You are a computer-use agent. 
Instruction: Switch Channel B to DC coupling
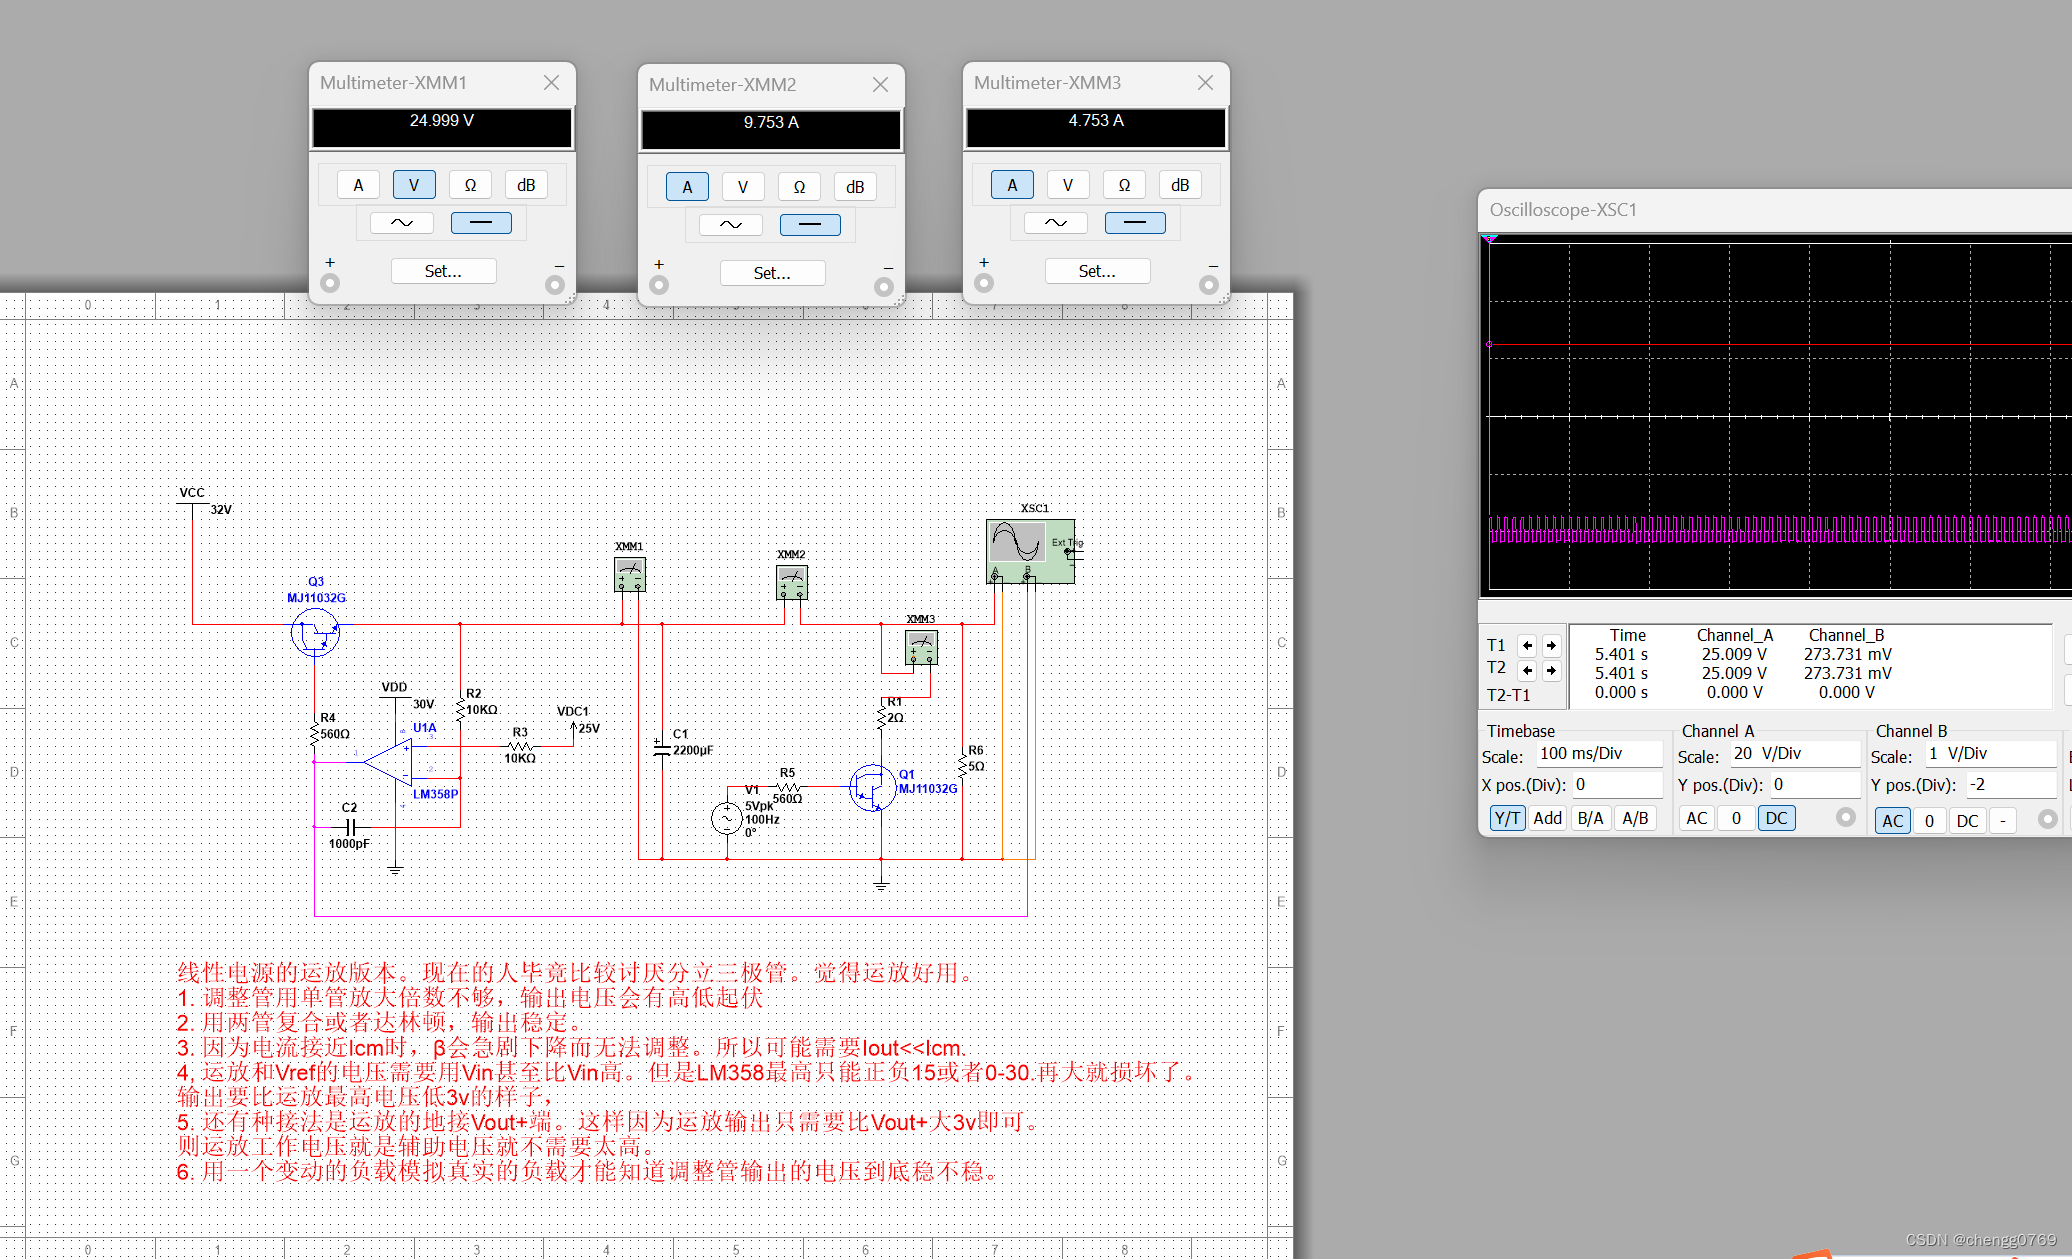point(1967,821)
